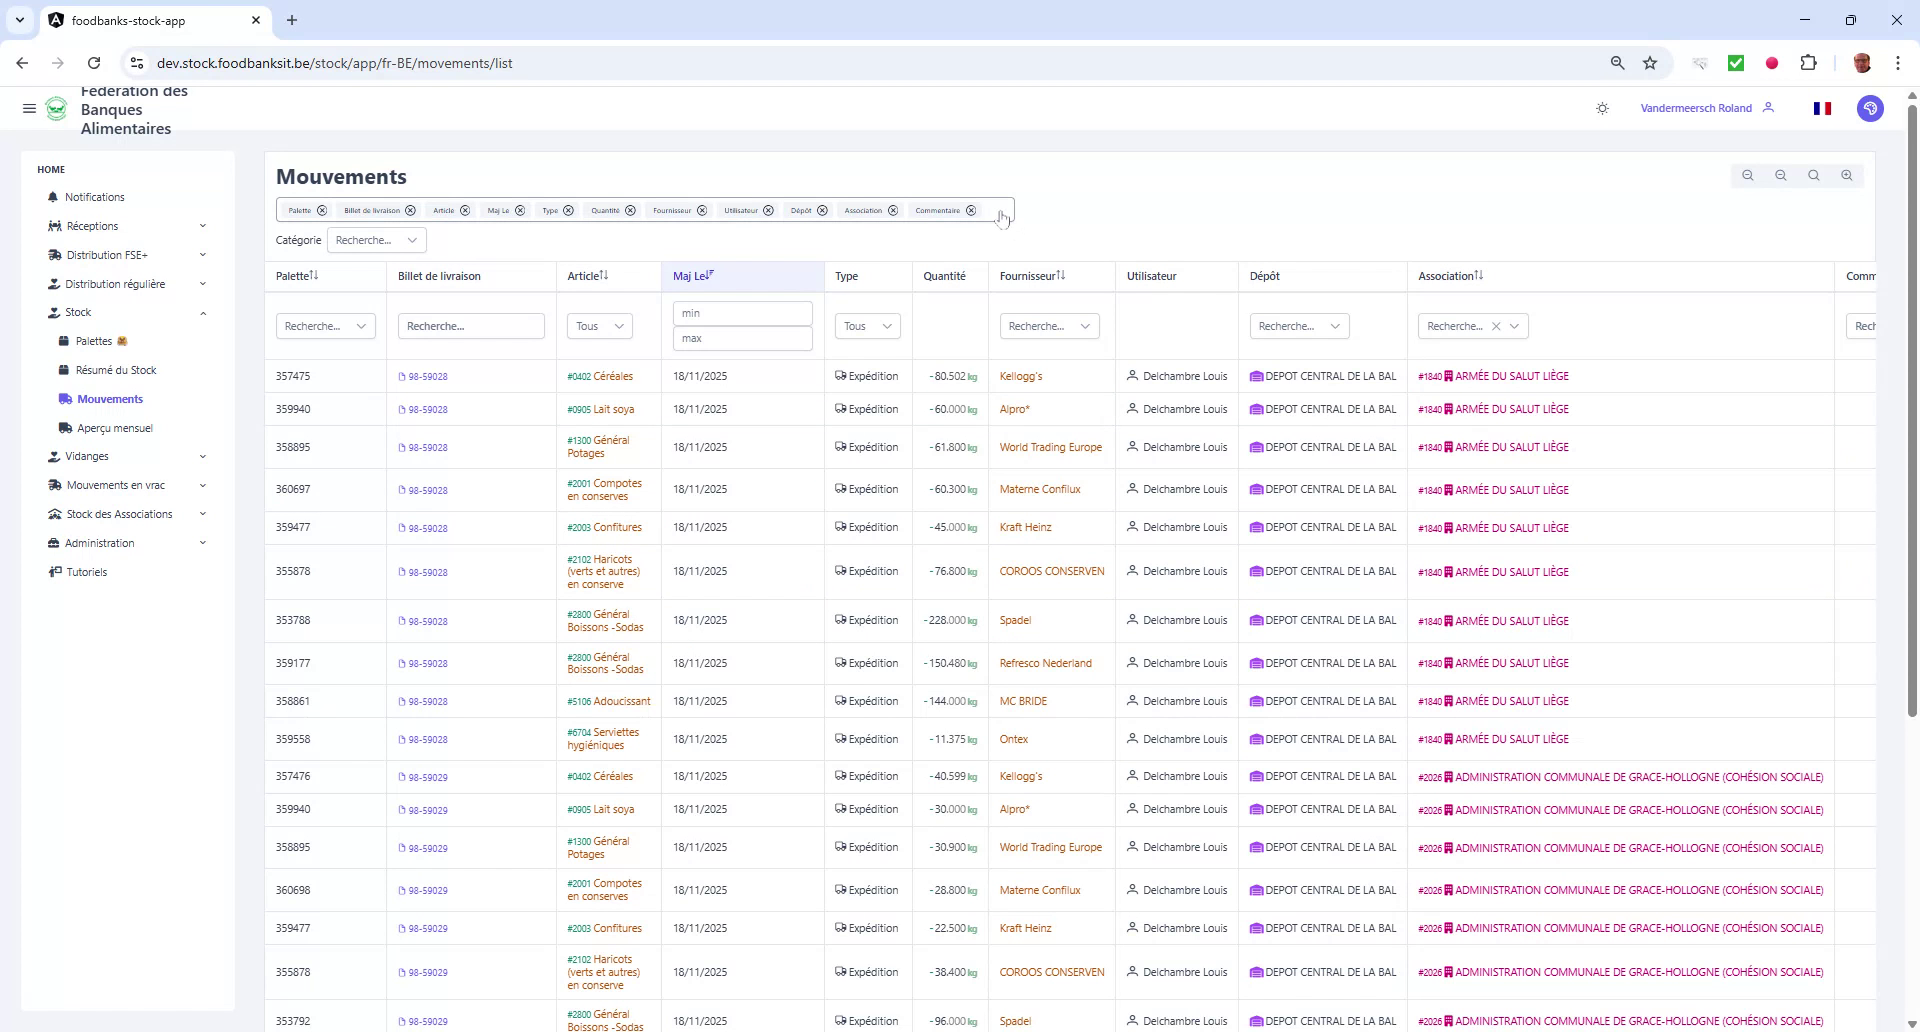Type in the Maj Le min field
Viewport: 1920px width, 1032px height.
coord(742,313)
